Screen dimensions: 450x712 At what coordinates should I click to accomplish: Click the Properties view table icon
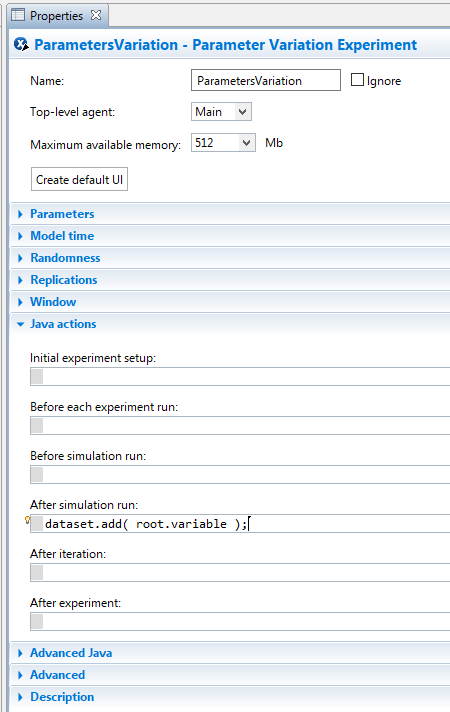(x=18, y=15)
